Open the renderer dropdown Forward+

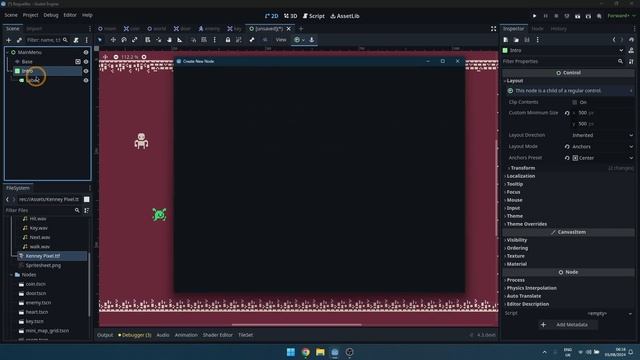[x=621, y=16]
